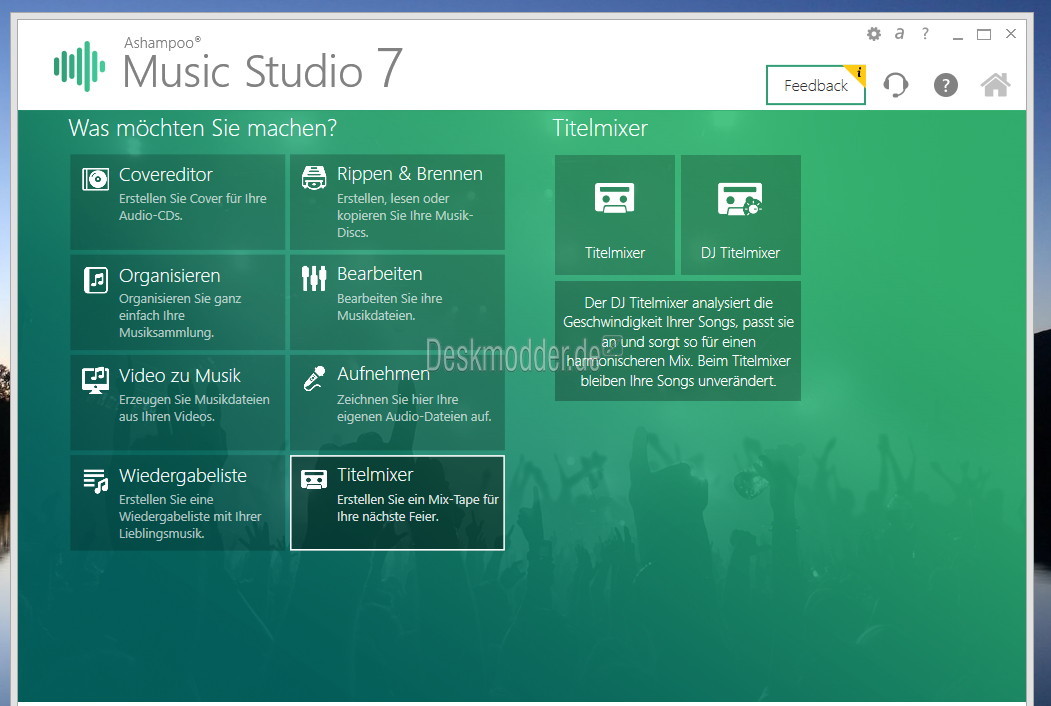The image size is (1051, 706).
Task: Launch Rippen & Brennen
Action: click(397, 202)
